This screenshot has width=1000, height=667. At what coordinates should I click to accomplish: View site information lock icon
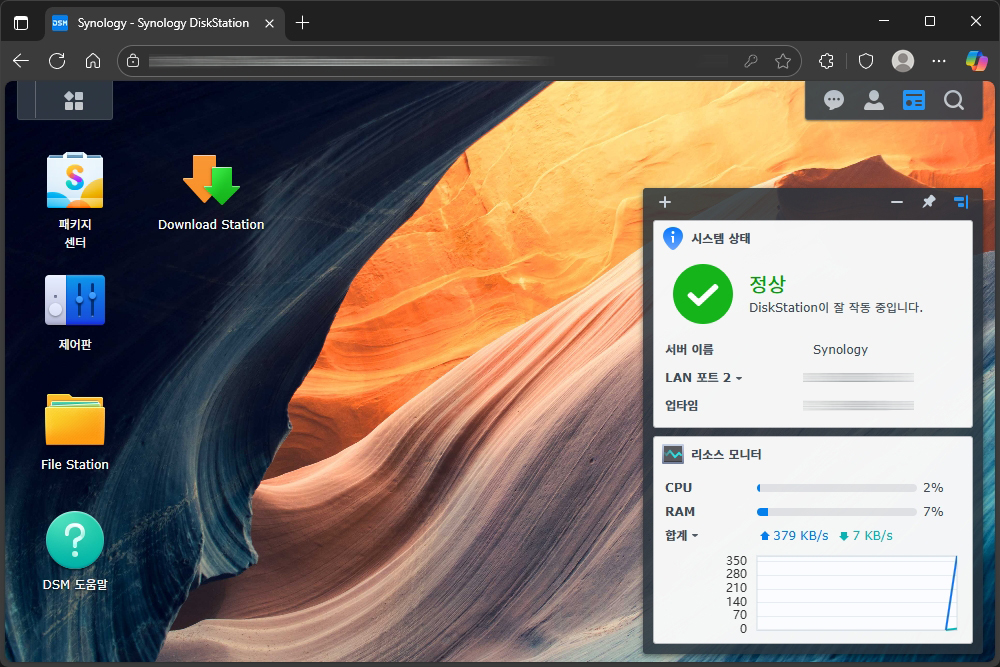pos(133,61)
